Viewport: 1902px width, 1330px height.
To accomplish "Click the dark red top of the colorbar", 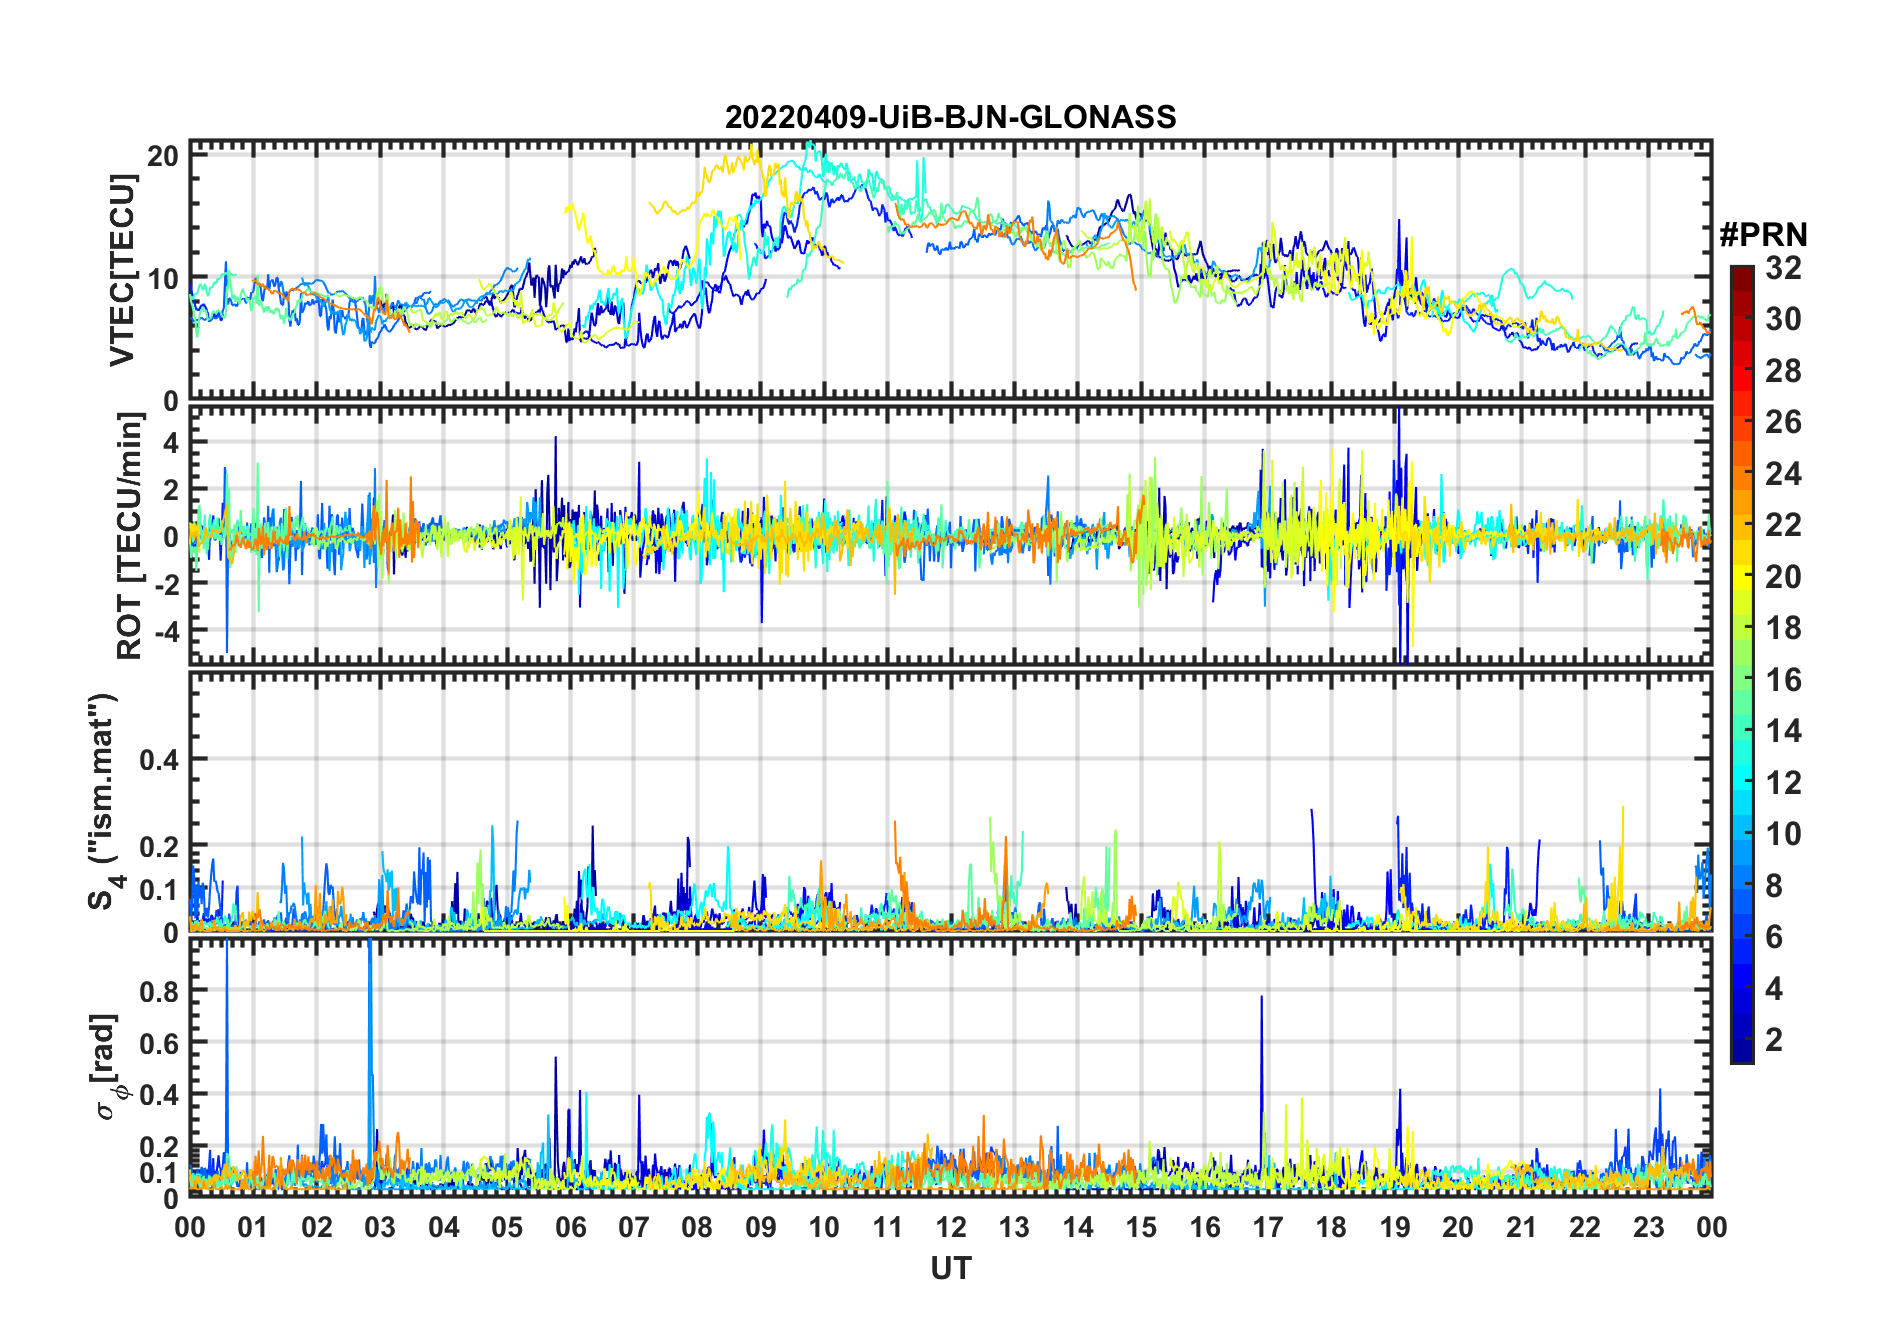I will (1742, 272).
